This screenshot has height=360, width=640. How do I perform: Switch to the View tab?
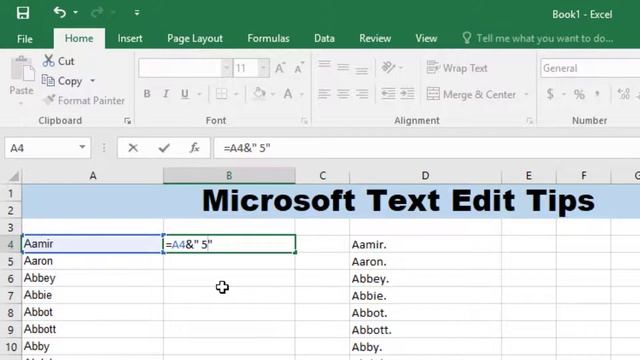click(x=426, y=38)
